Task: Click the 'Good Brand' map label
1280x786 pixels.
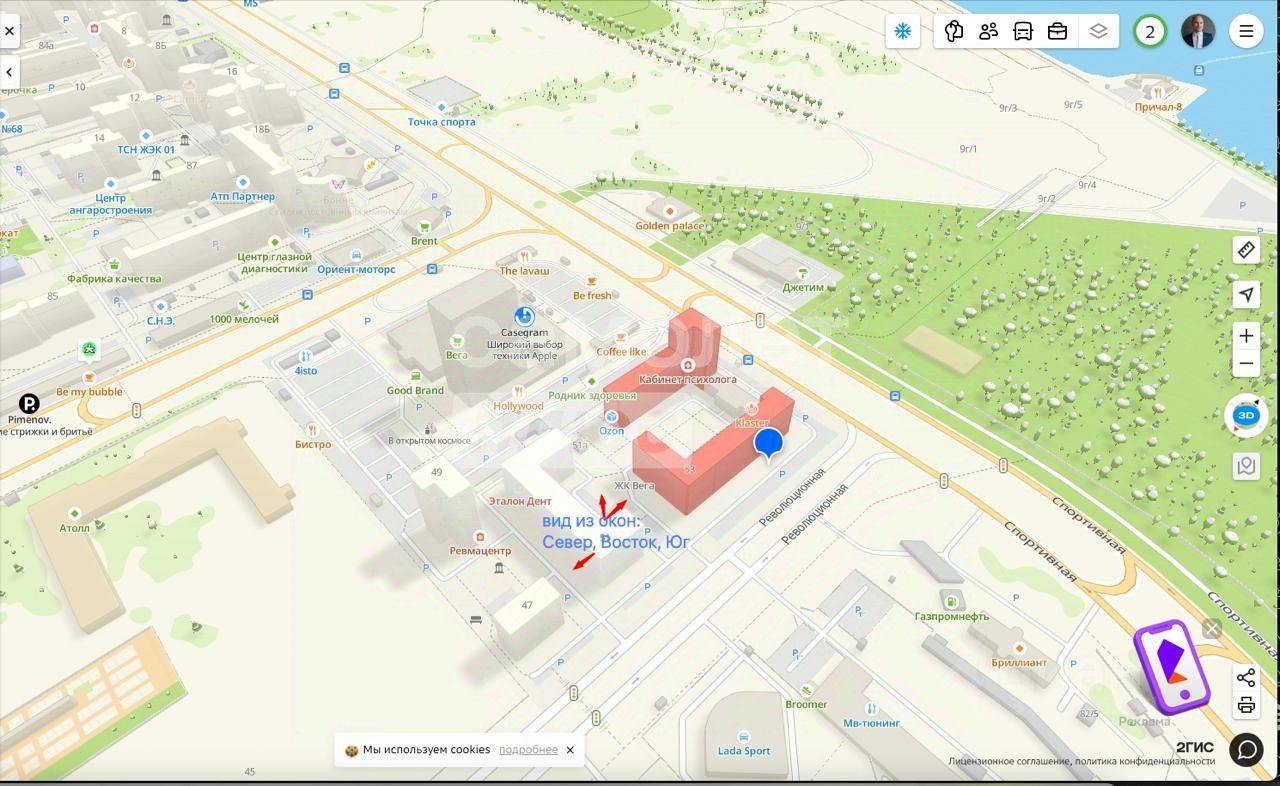Action: point(415,390)
